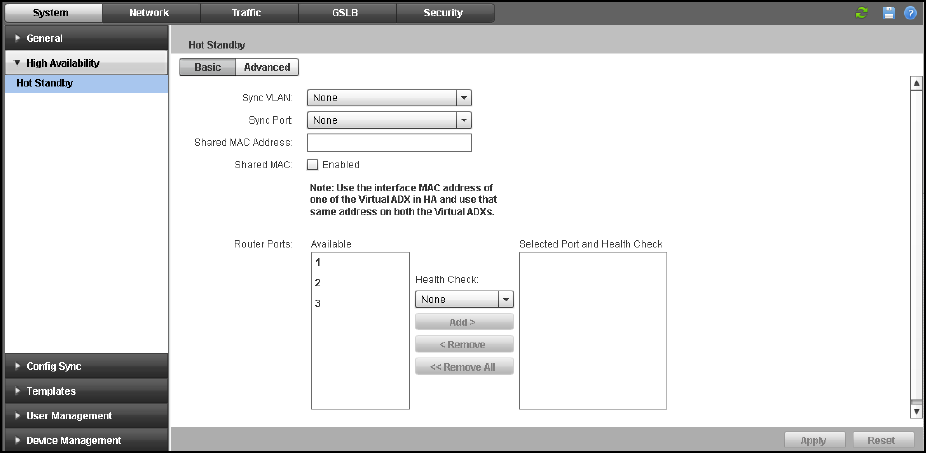Click the scrollbar up arrow
The height and width of the screenshot is (453, 926).
click(x=916, y=83)
